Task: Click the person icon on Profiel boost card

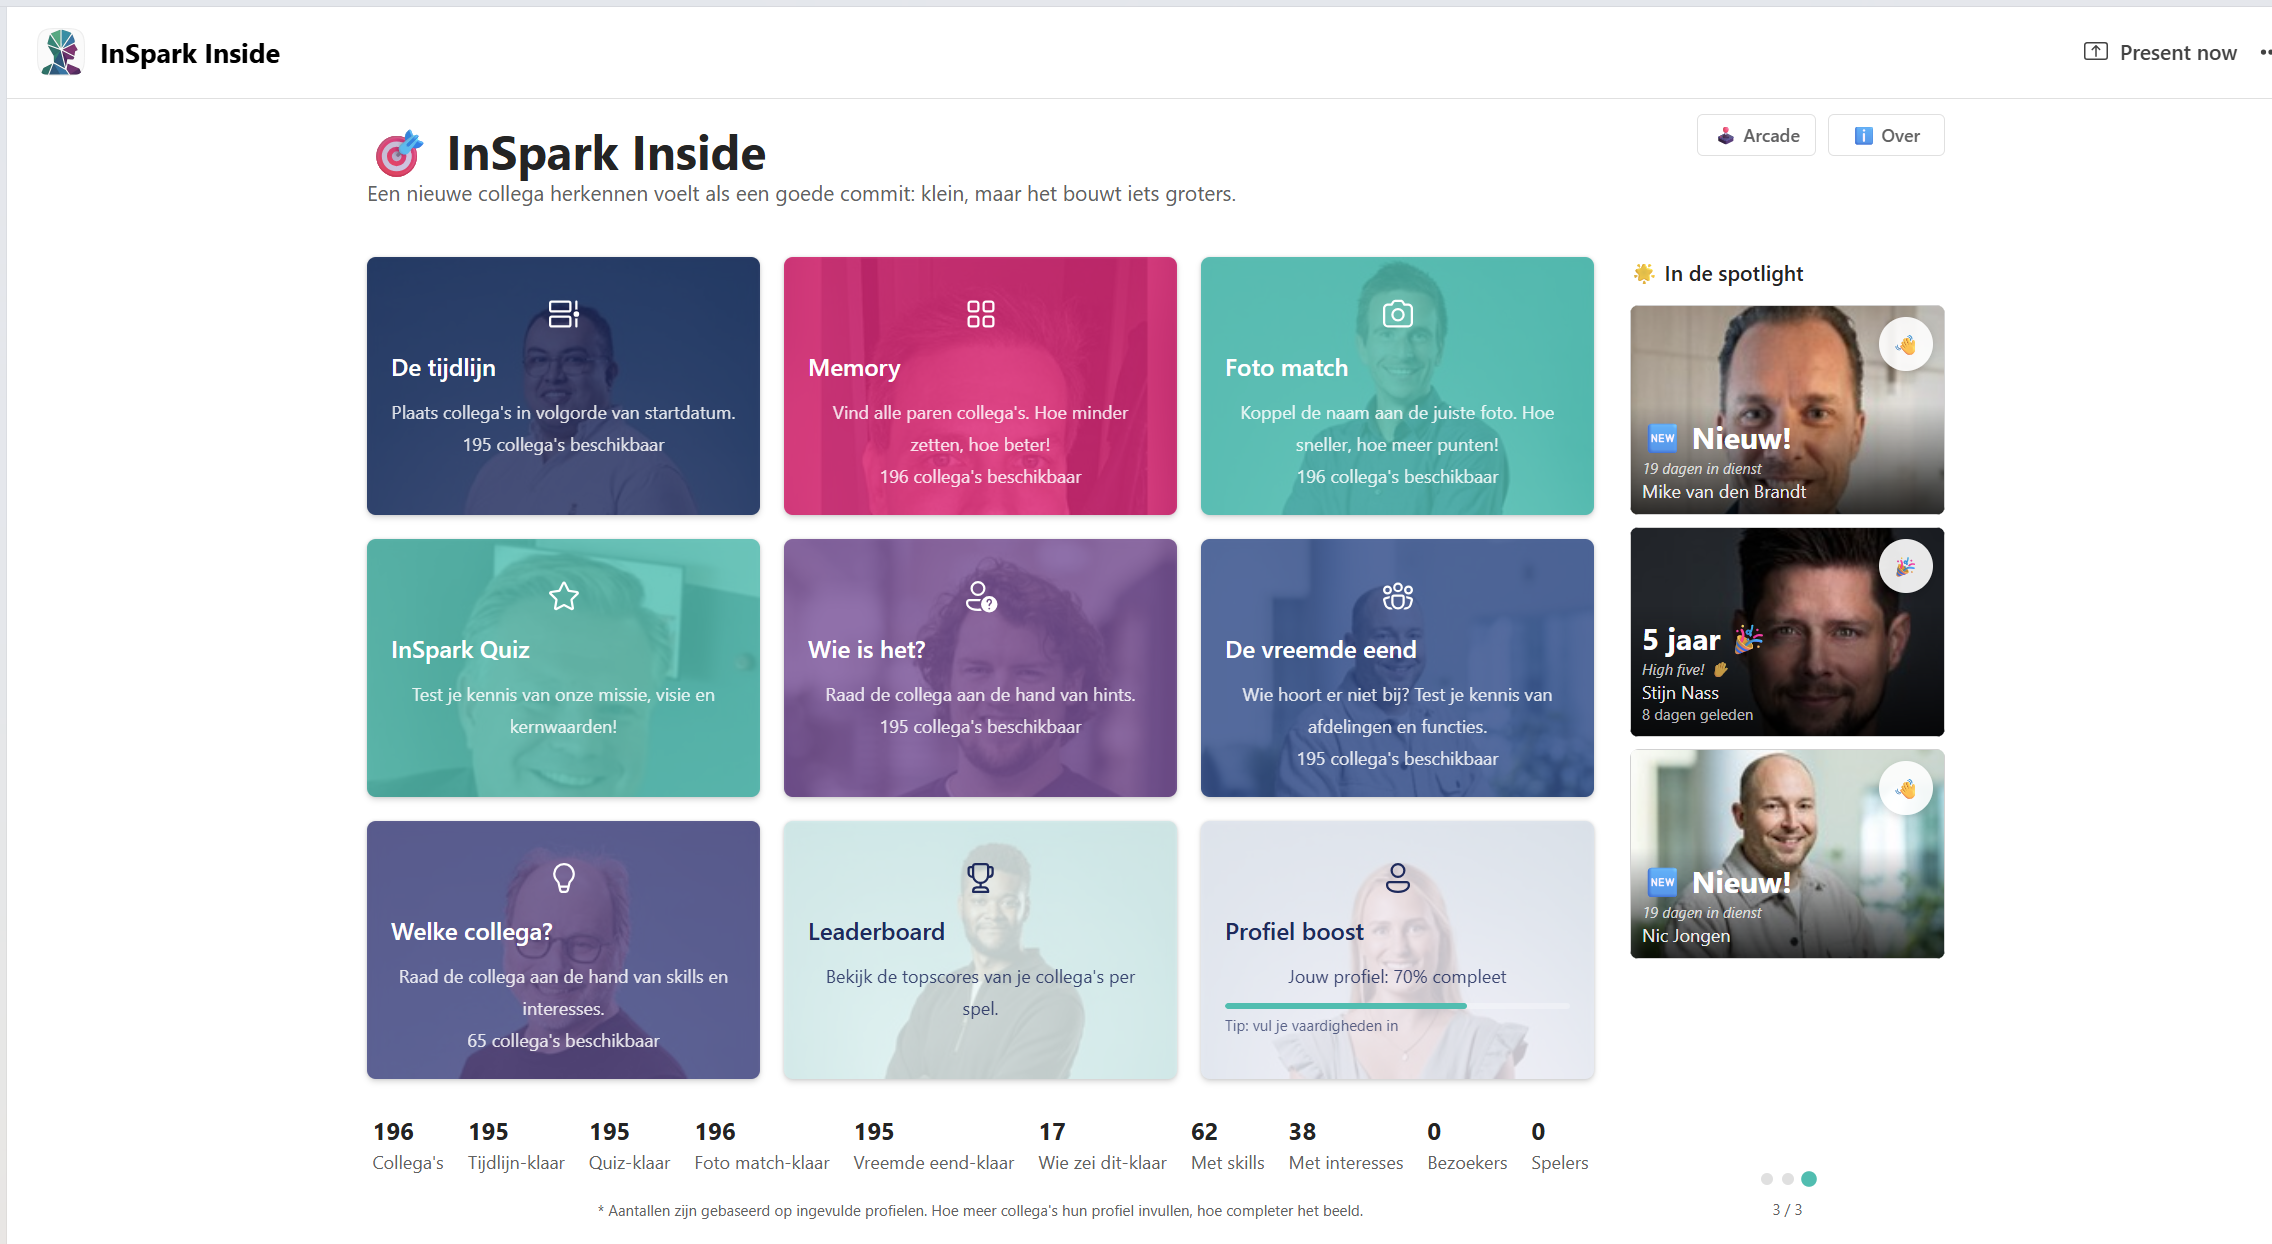Action: [1397, 878]
